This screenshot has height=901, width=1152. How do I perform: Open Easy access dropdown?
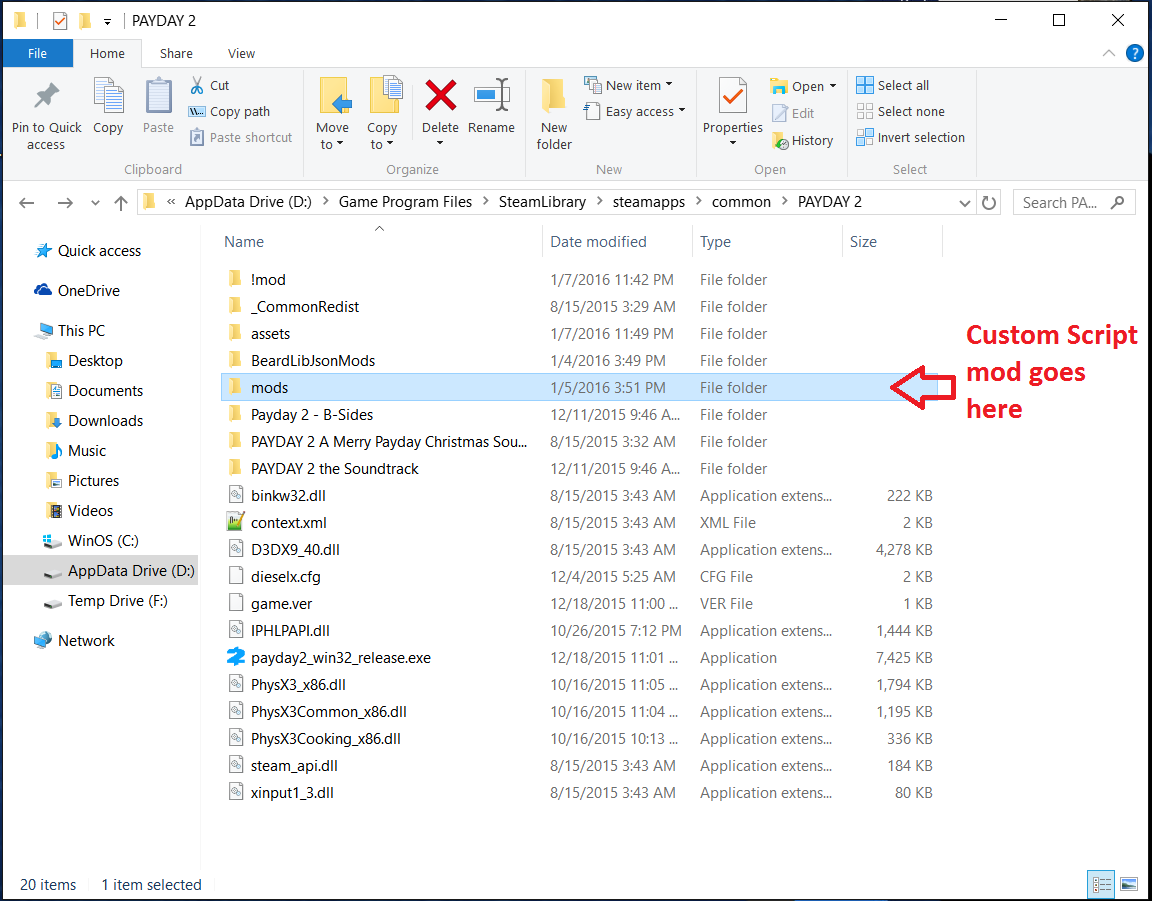(x=635, y=111)
